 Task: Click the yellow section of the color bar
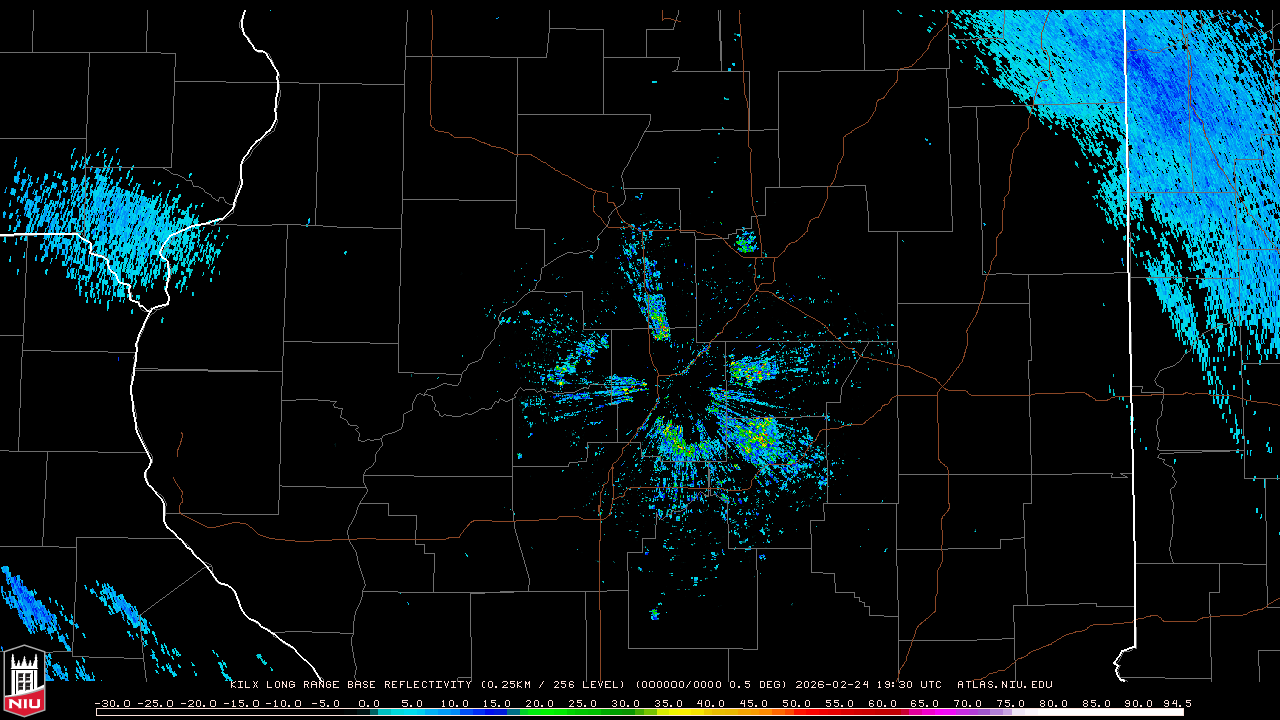pyautogui.click(x=690, y=712)
